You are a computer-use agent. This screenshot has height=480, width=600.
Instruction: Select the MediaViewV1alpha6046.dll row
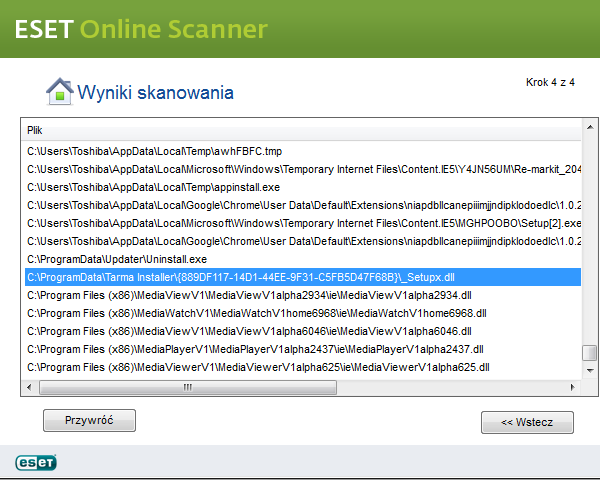point(303,331)
